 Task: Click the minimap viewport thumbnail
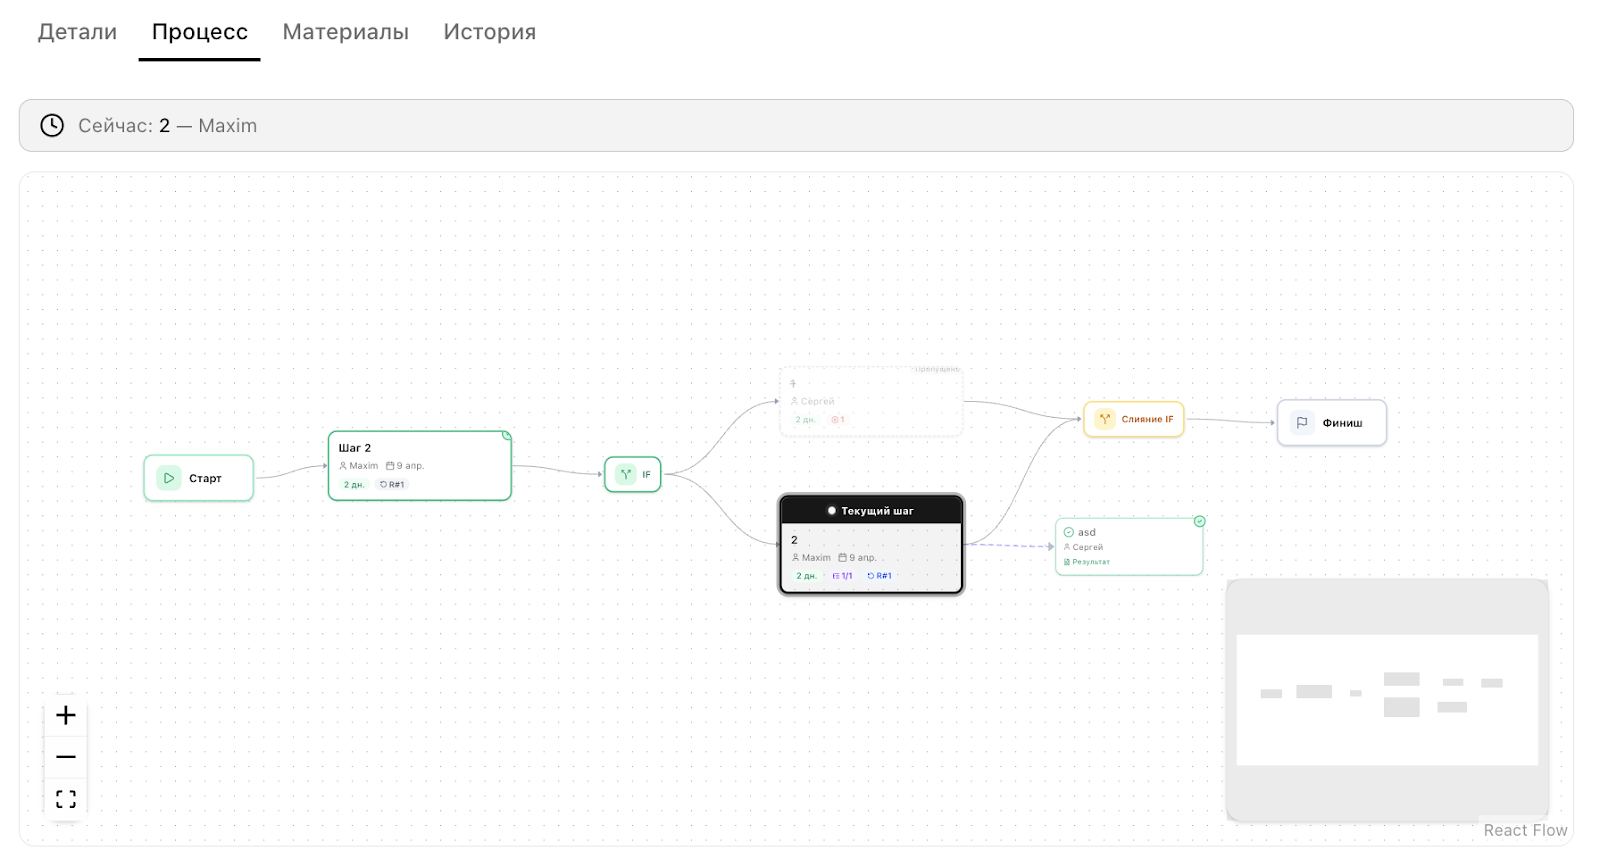click(1386, 699)
